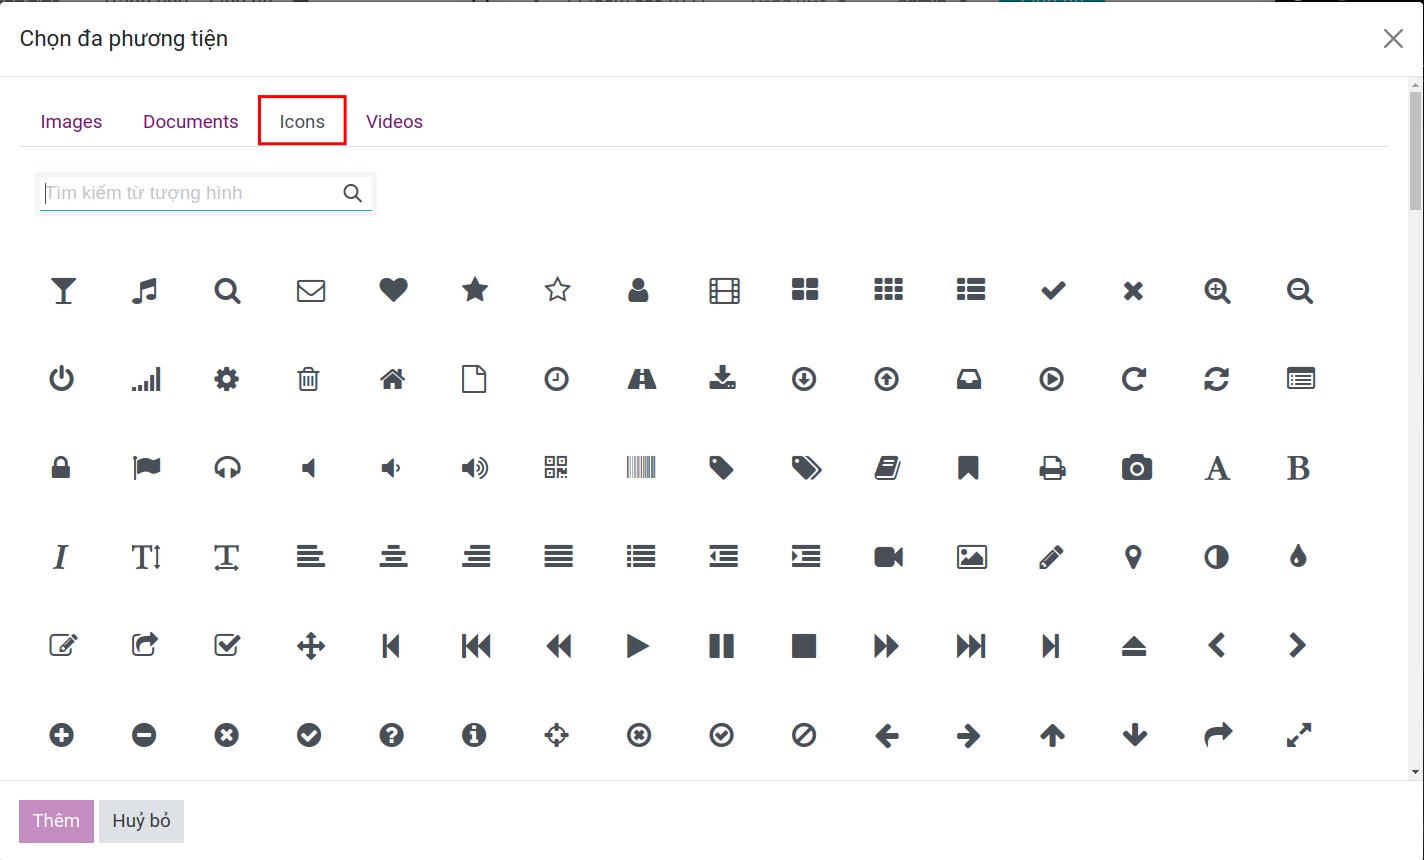
Task: Choose the double tags icon
Action: point(806,468)
